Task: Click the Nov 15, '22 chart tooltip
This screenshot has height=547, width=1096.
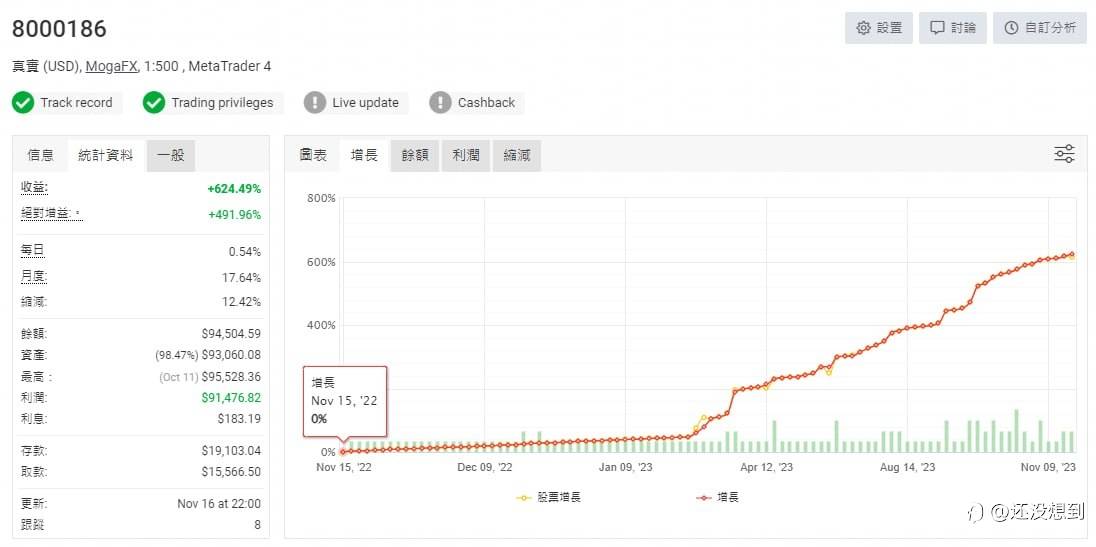Action: (x=345, y=401)
